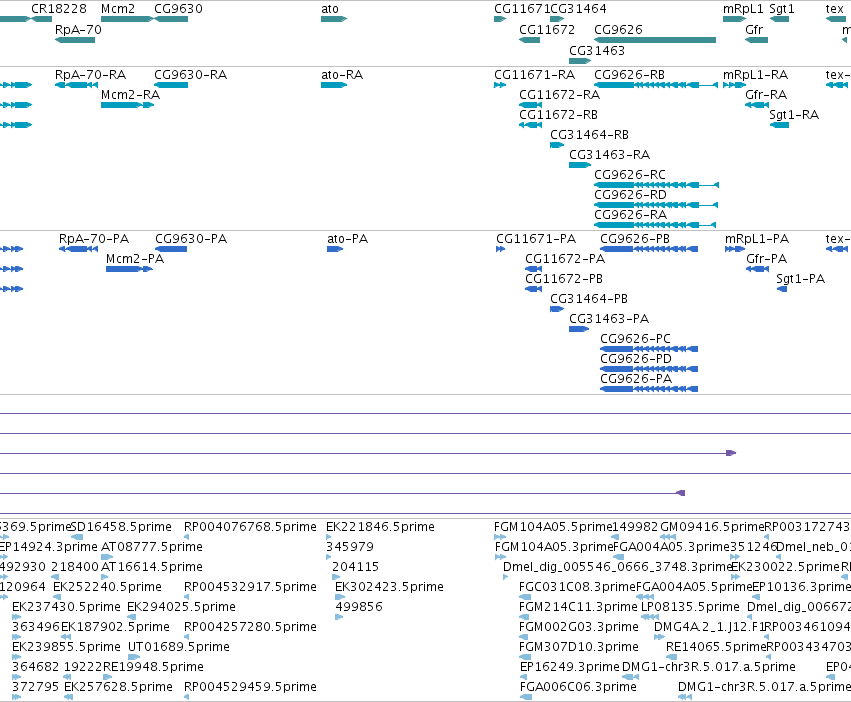Select the UT01689.5prime EST label

tap(179, 647)
